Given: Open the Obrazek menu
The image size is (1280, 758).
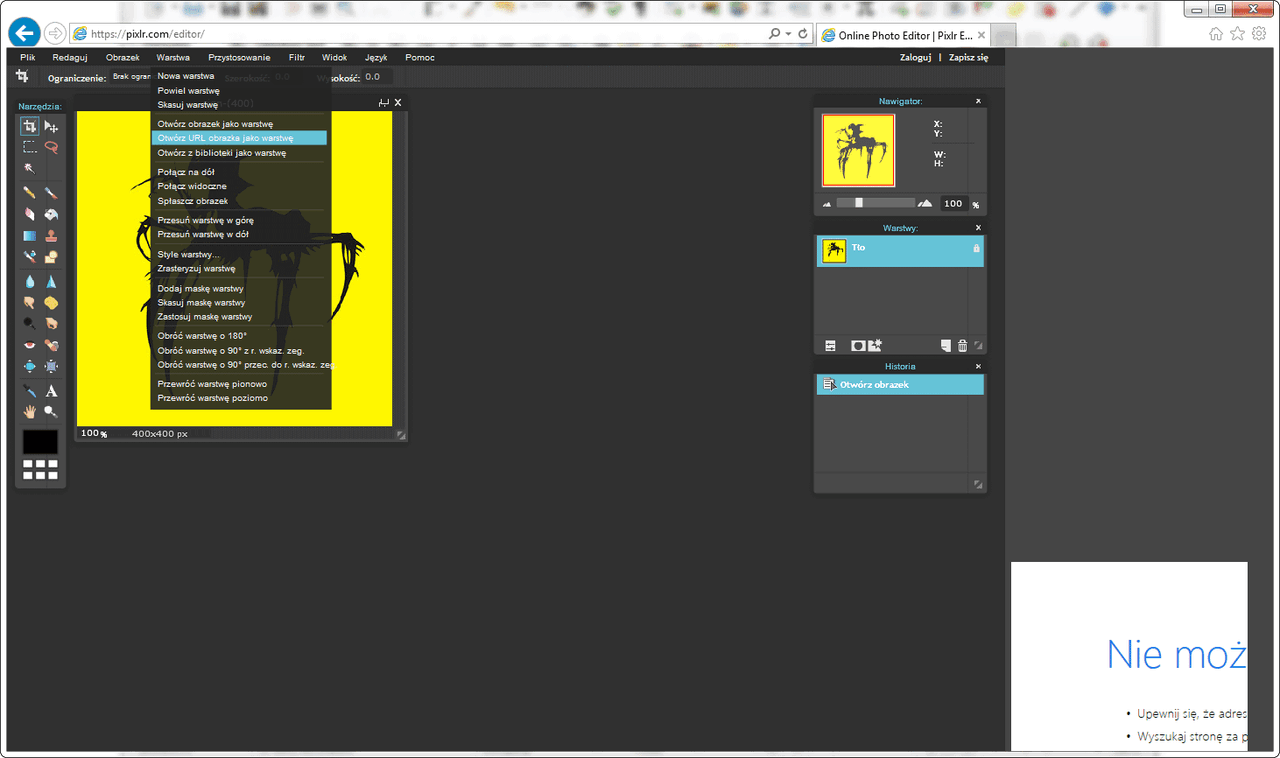Looking at the screenshot, I should pos(123,57).
